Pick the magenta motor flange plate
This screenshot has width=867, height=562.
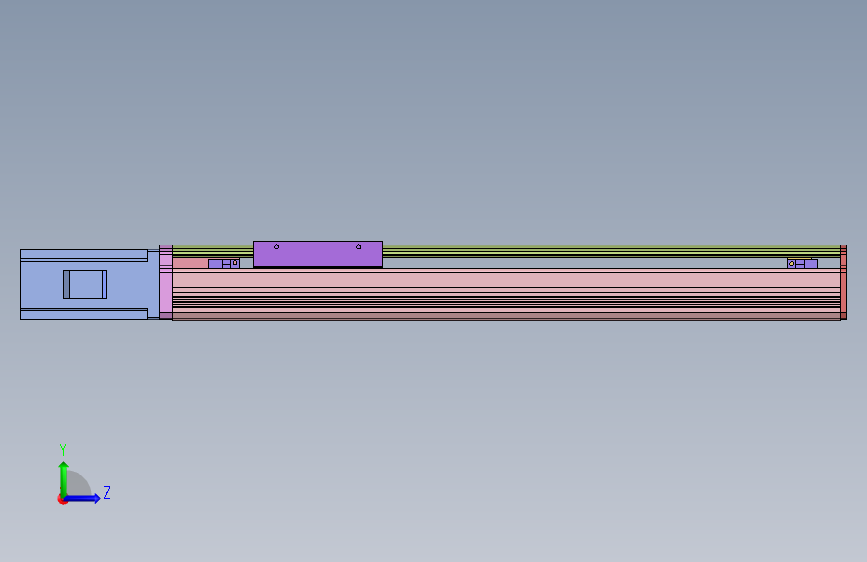(x=166, y=283)
